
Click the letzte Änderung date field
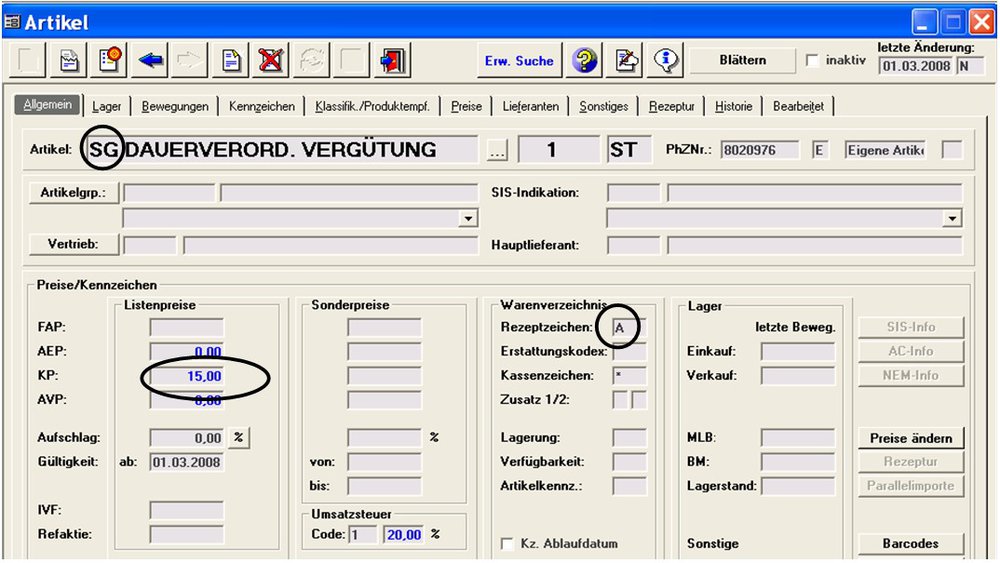pos(916,66)
